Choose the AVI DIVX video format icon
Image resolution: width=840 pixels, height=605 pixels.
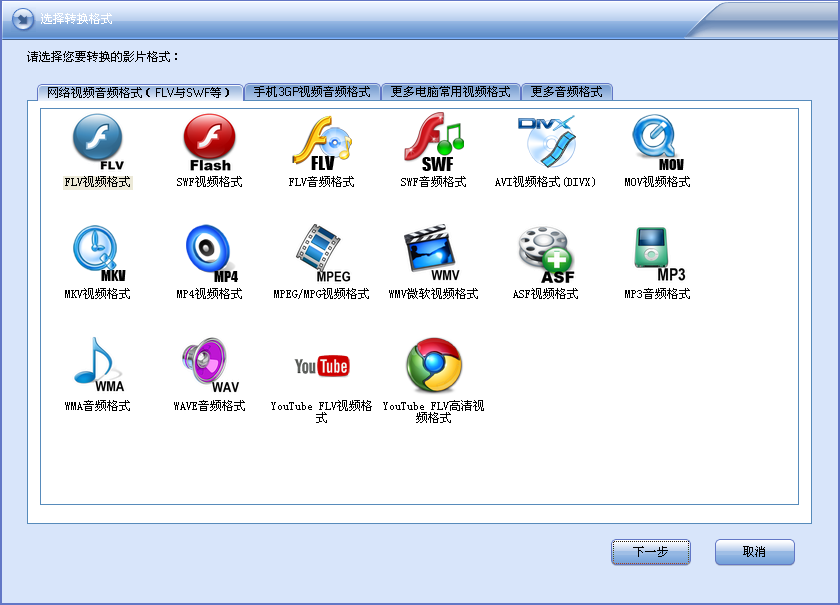click(x=545, y=142)
